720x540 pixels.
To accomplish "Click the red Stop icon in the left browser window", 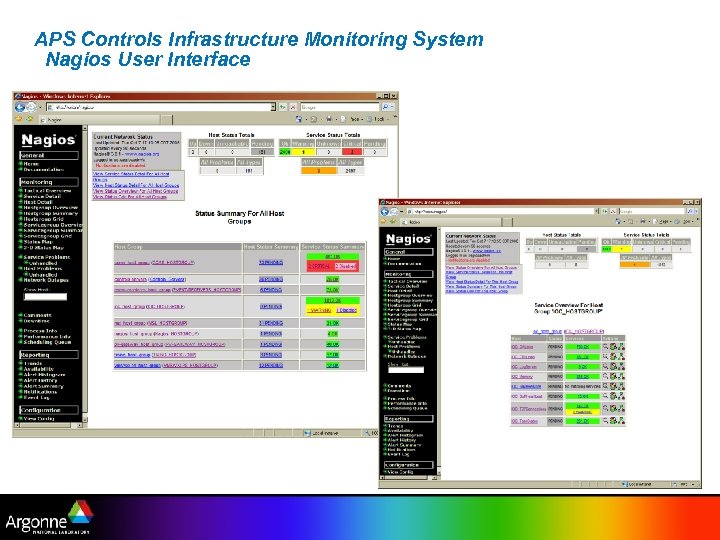I will tap(293, 107).
